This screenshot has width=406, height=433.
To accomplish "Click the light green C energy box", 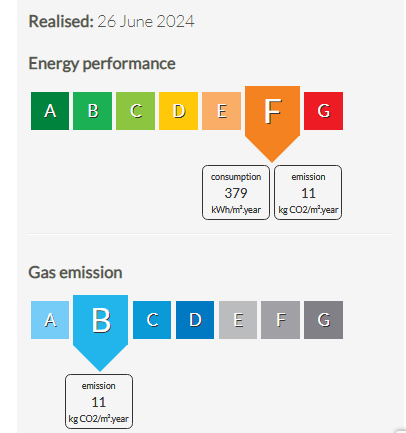I will pos(135,111).
